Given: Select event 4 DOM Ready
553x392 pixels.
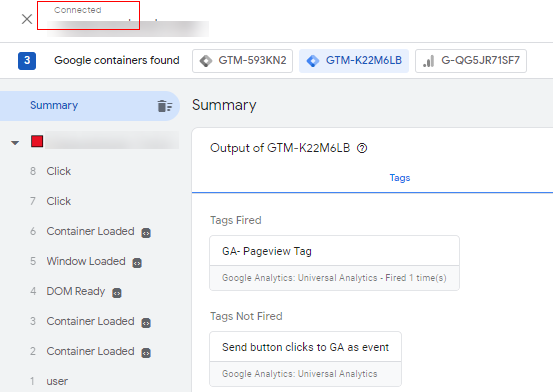Looking at the screenshot, I should coord(75,291).
